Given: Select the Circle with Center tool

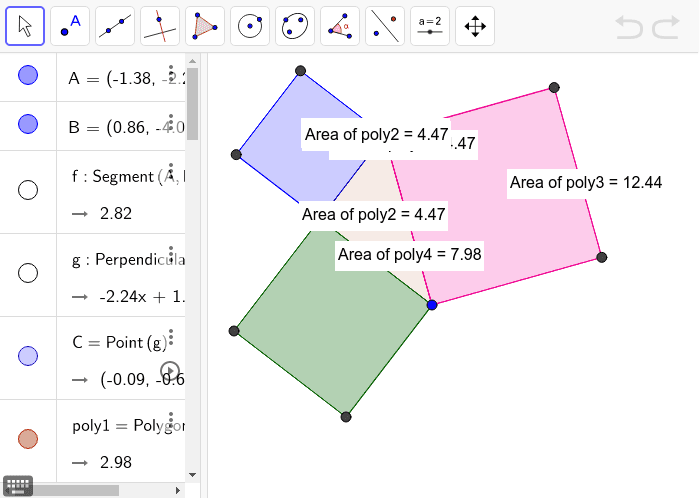Looking at the screenshot, I should [250, 26].
